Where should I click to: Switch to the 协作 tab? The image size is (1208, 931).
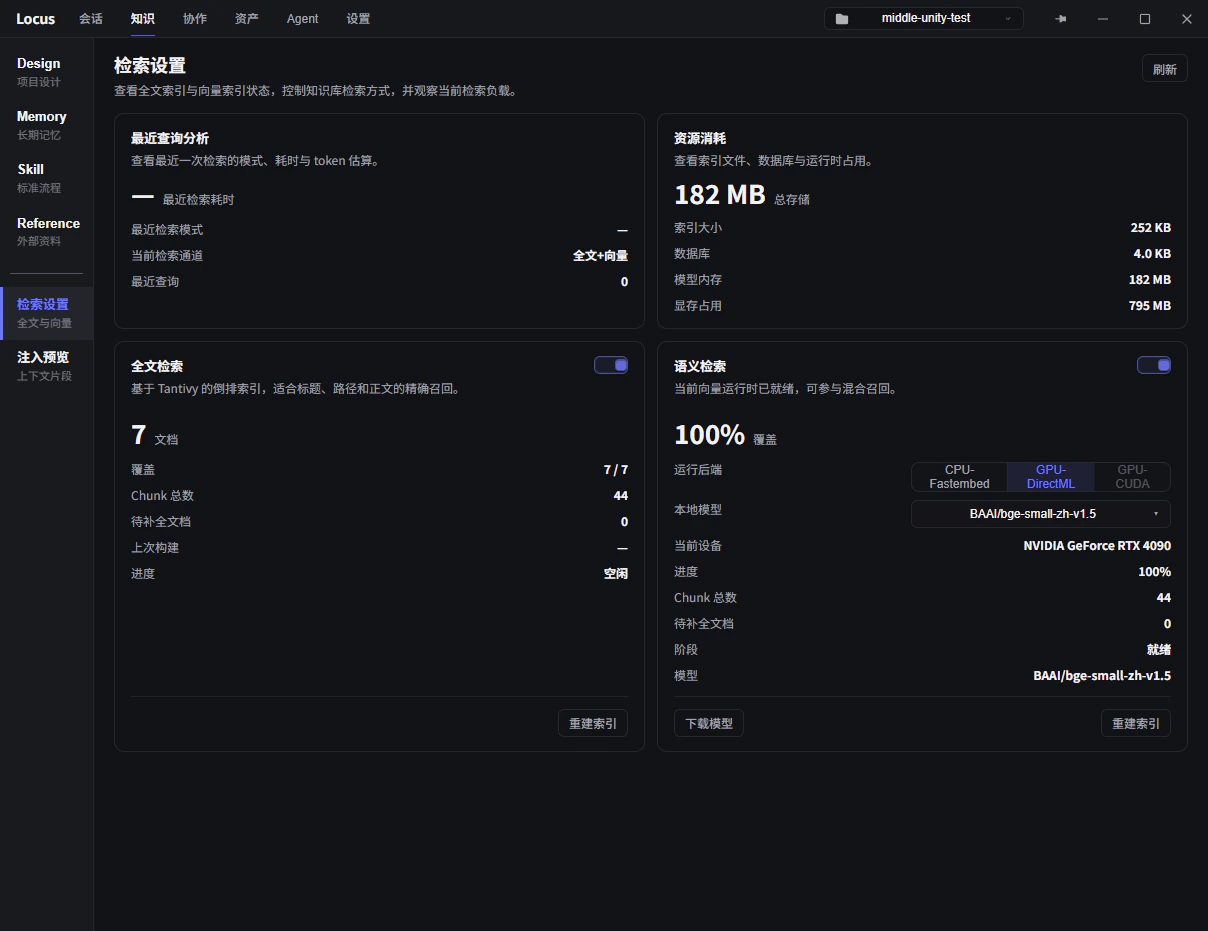click(x=195, y=19)
